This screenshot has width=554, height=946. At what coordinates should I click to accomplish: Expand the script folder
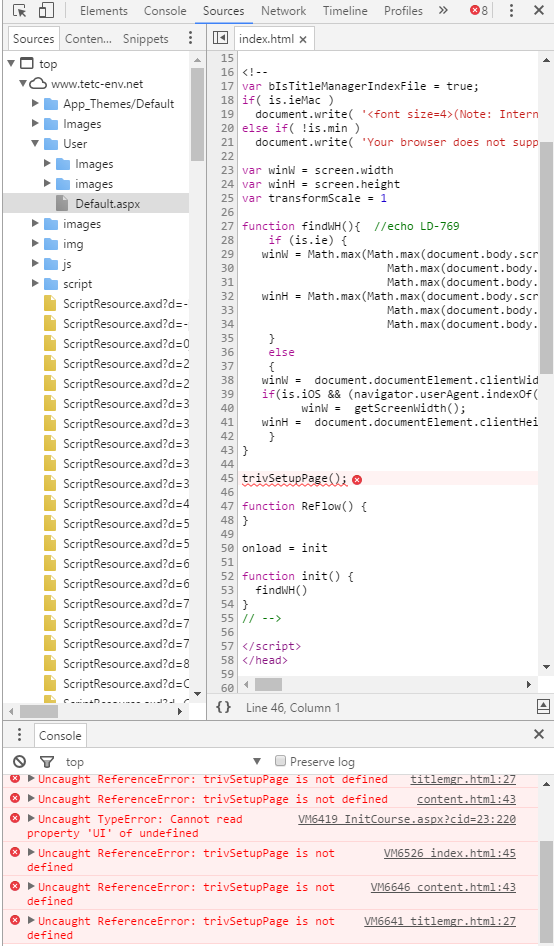[36, 284]
